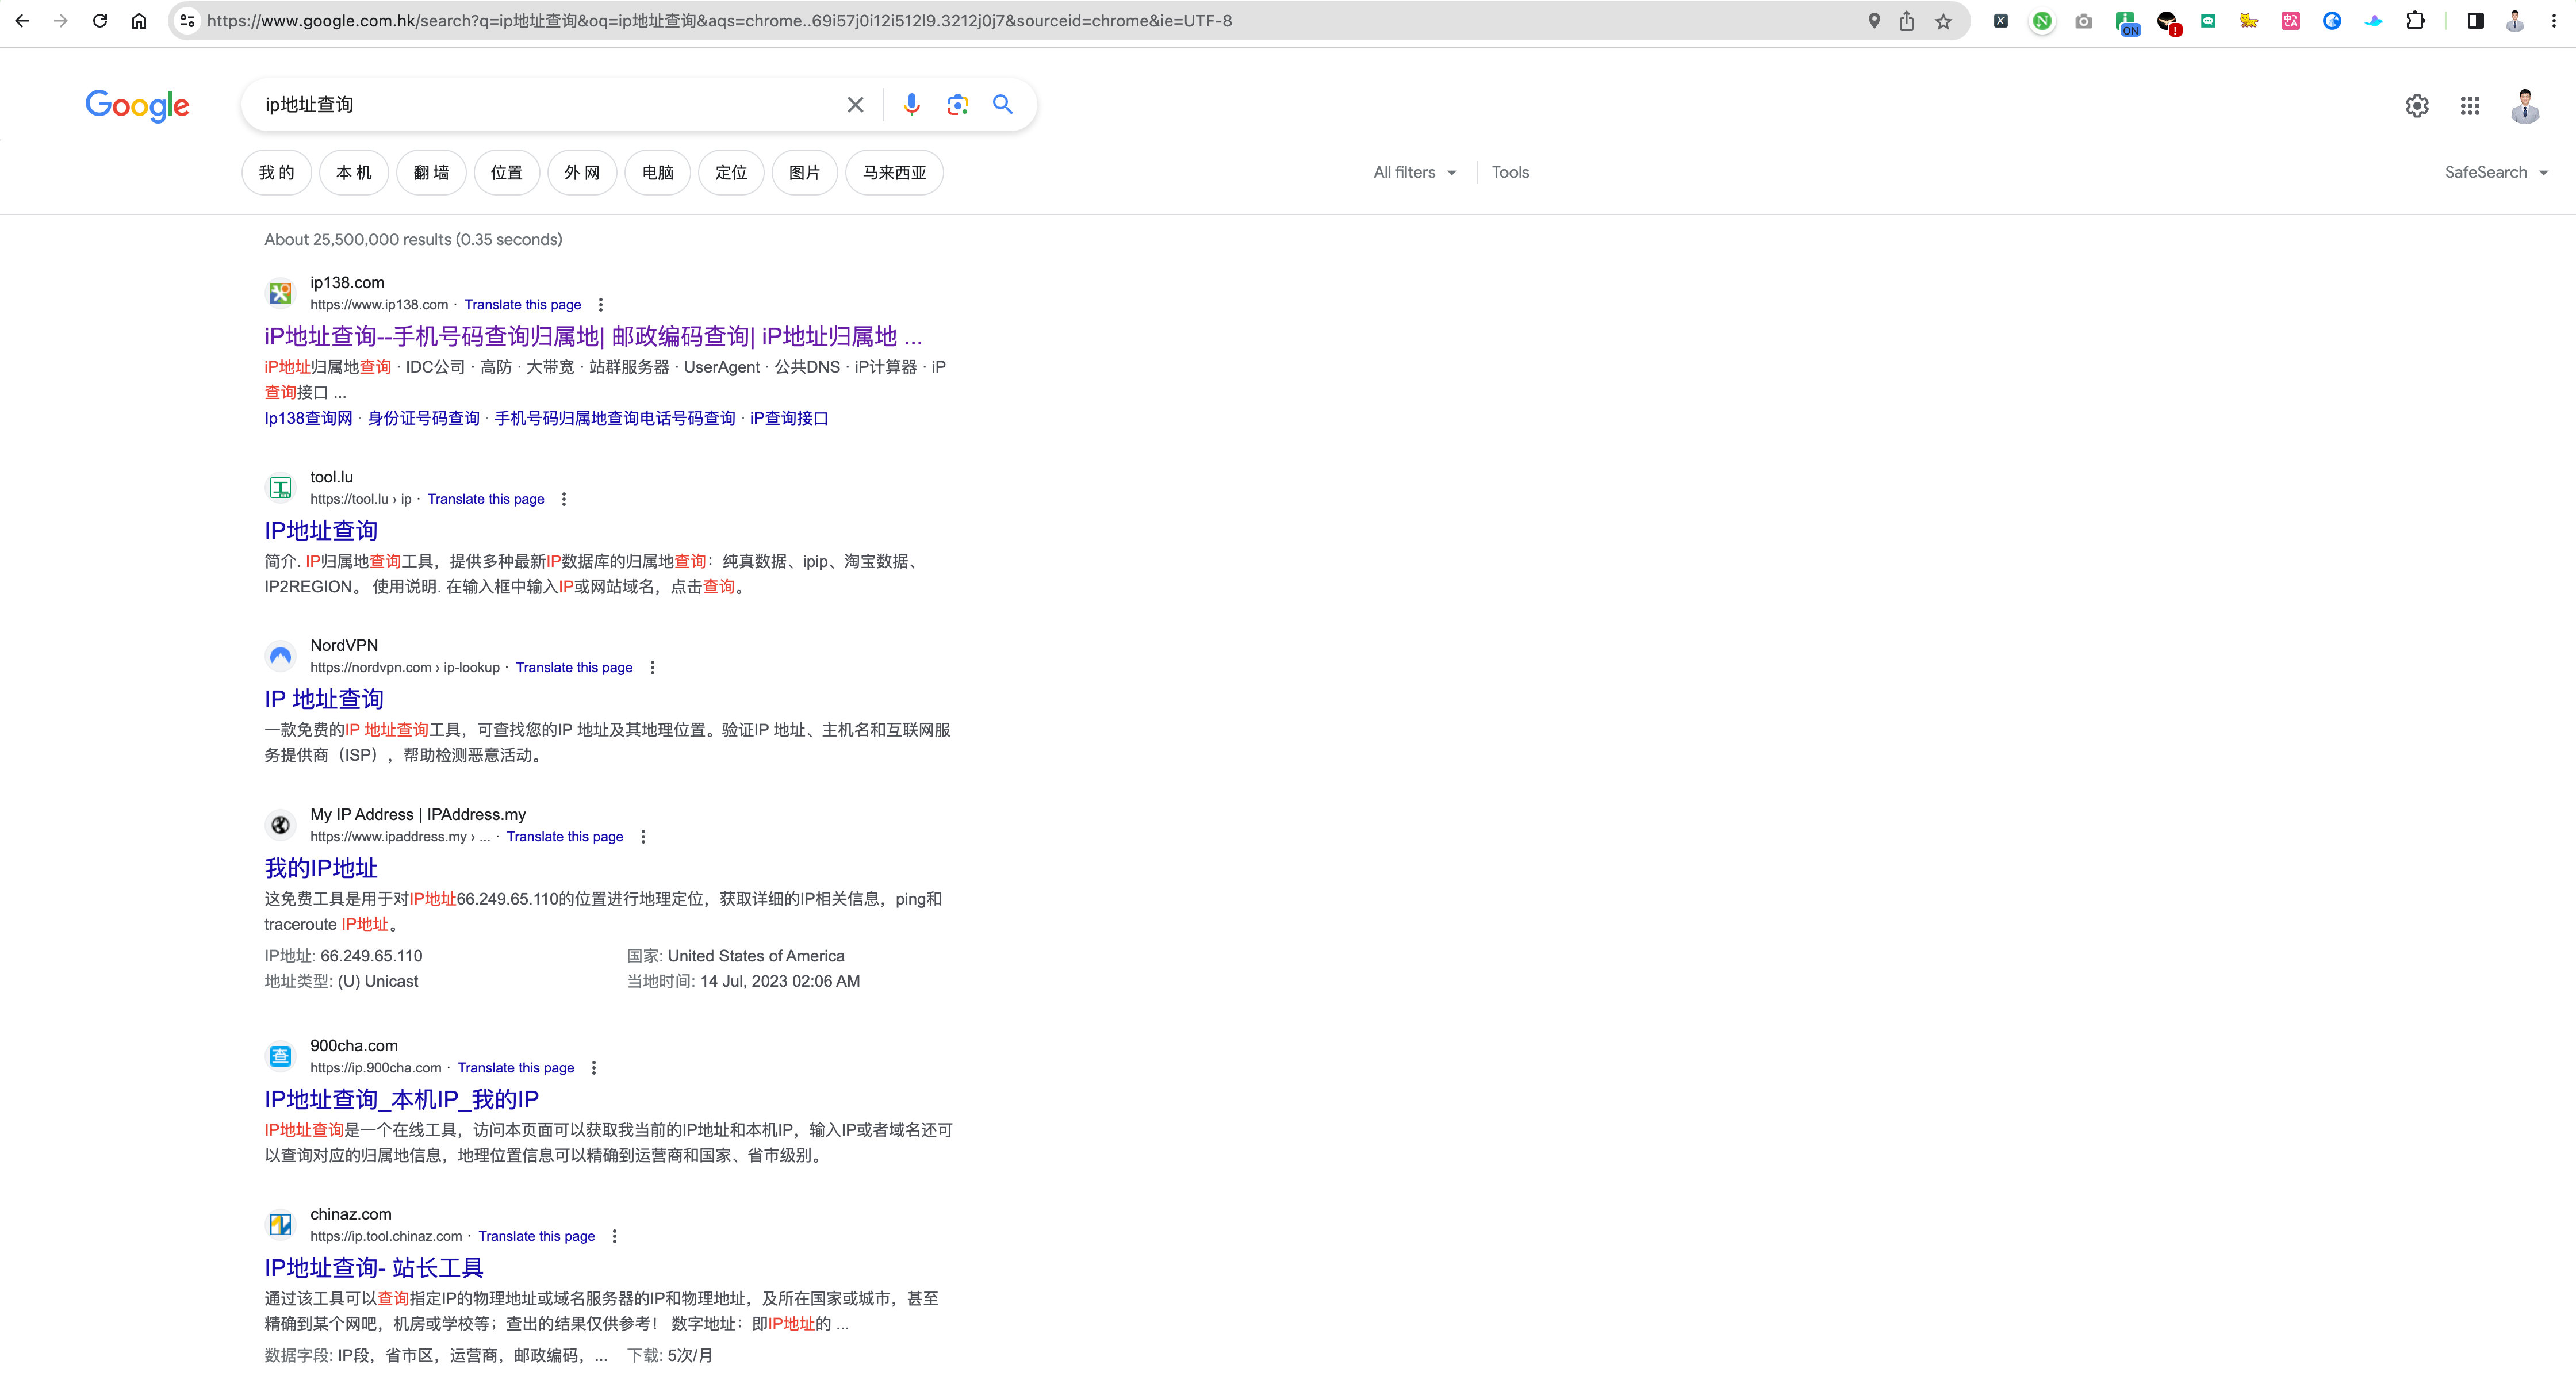Click into the Google search field
This screenshot has width=2576, height=1395.
(x=545, y=105)
